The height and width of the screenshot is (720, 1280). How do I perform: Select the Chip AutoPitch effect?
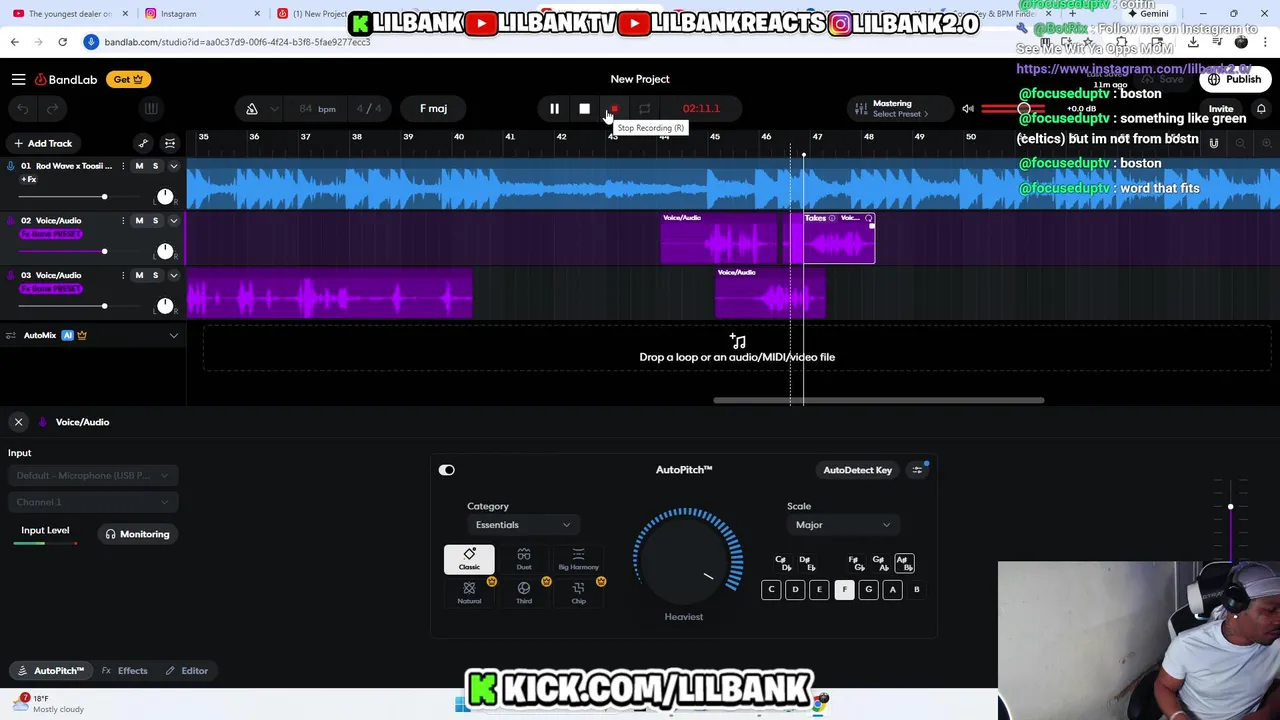[x=578, y=593]
